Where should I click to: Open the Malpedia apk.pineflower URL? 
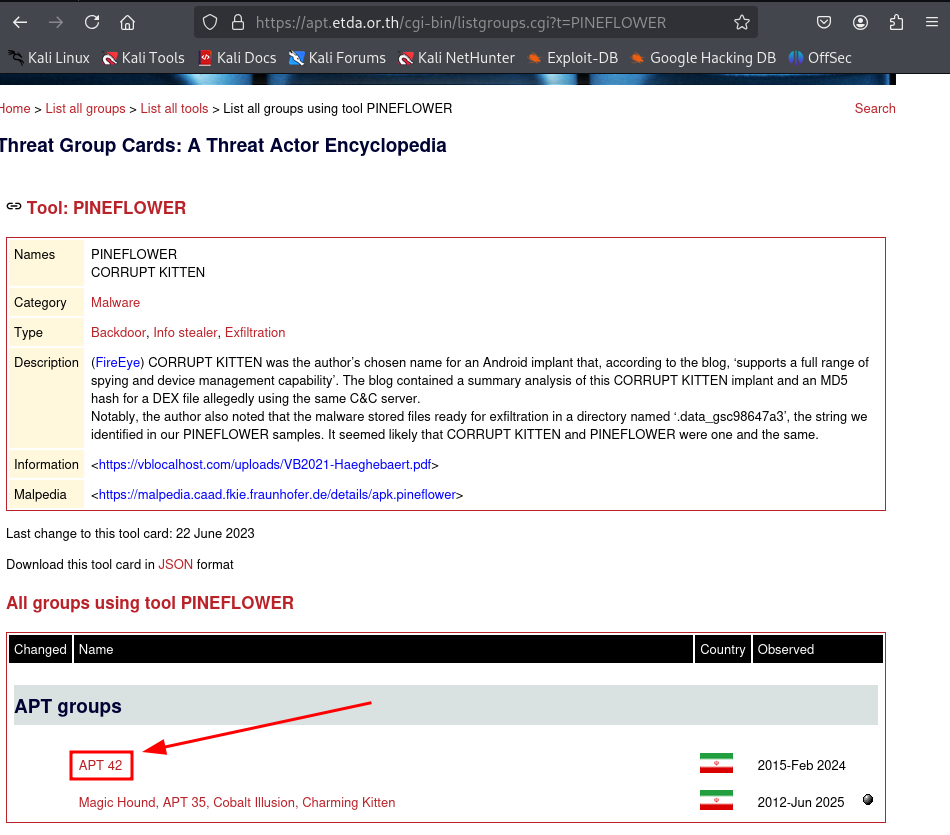[x=277, y=495]
